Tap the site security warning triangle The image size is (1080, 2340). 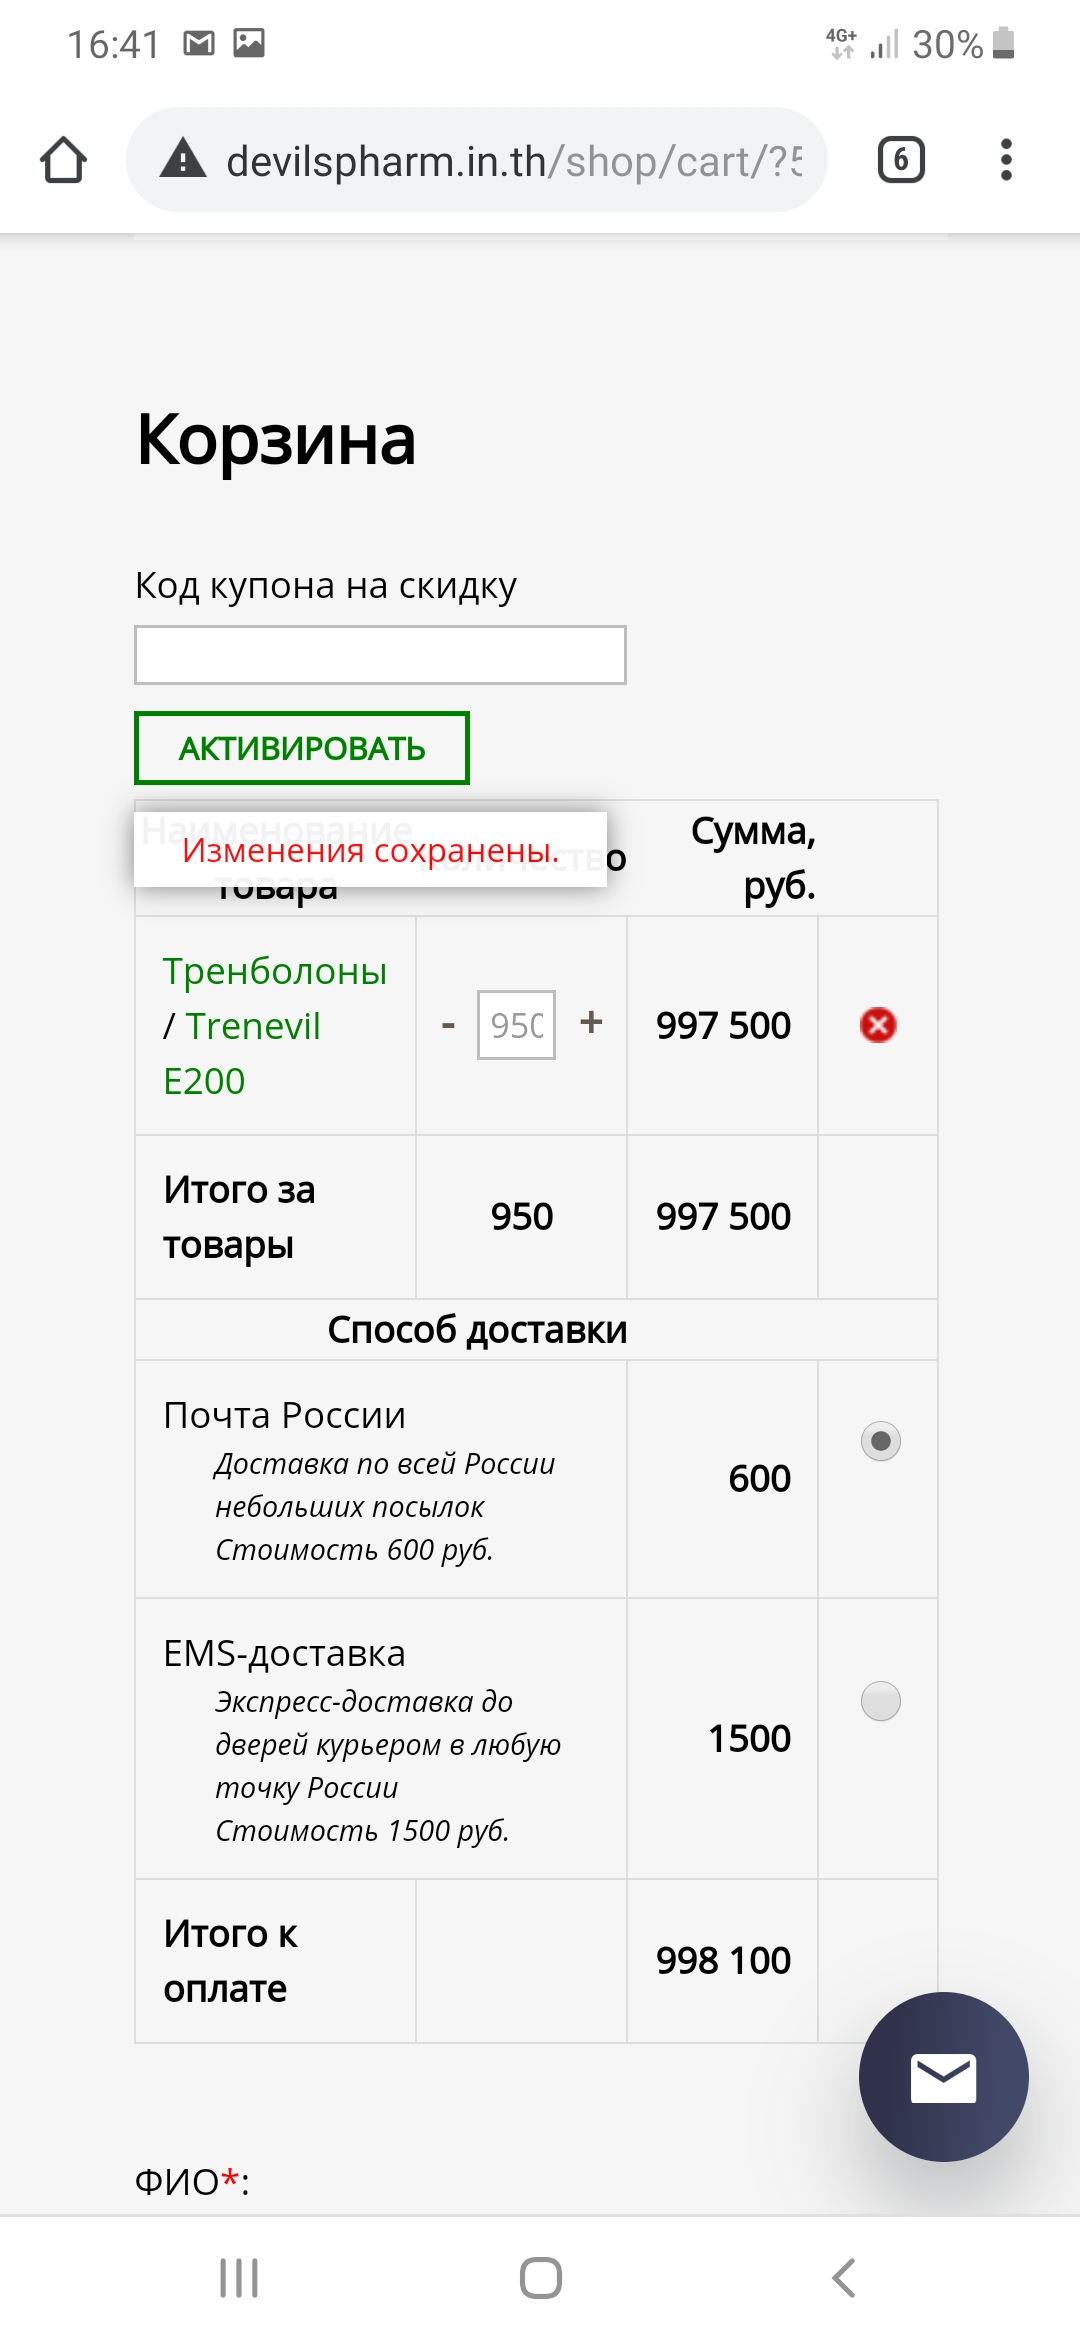pos(183,159)
